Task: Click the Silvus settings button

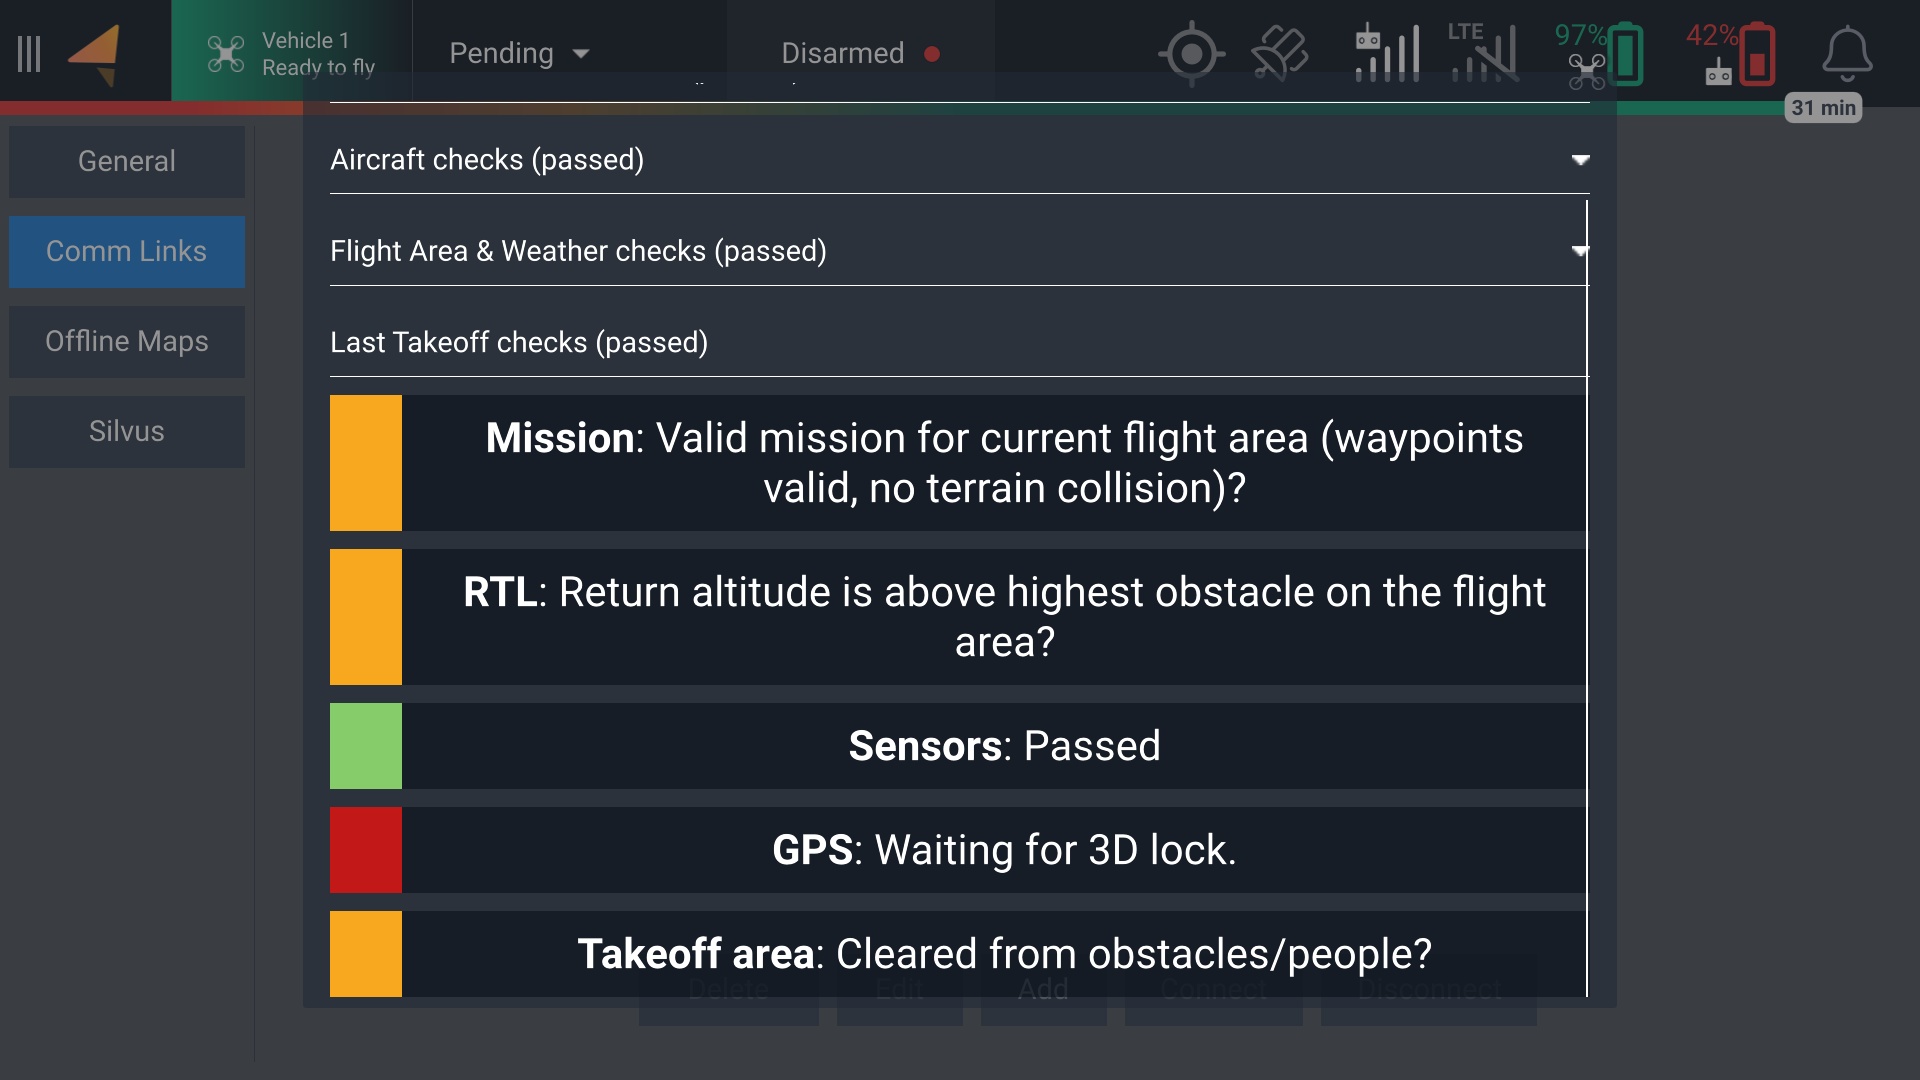Action: tap(127, 432)
